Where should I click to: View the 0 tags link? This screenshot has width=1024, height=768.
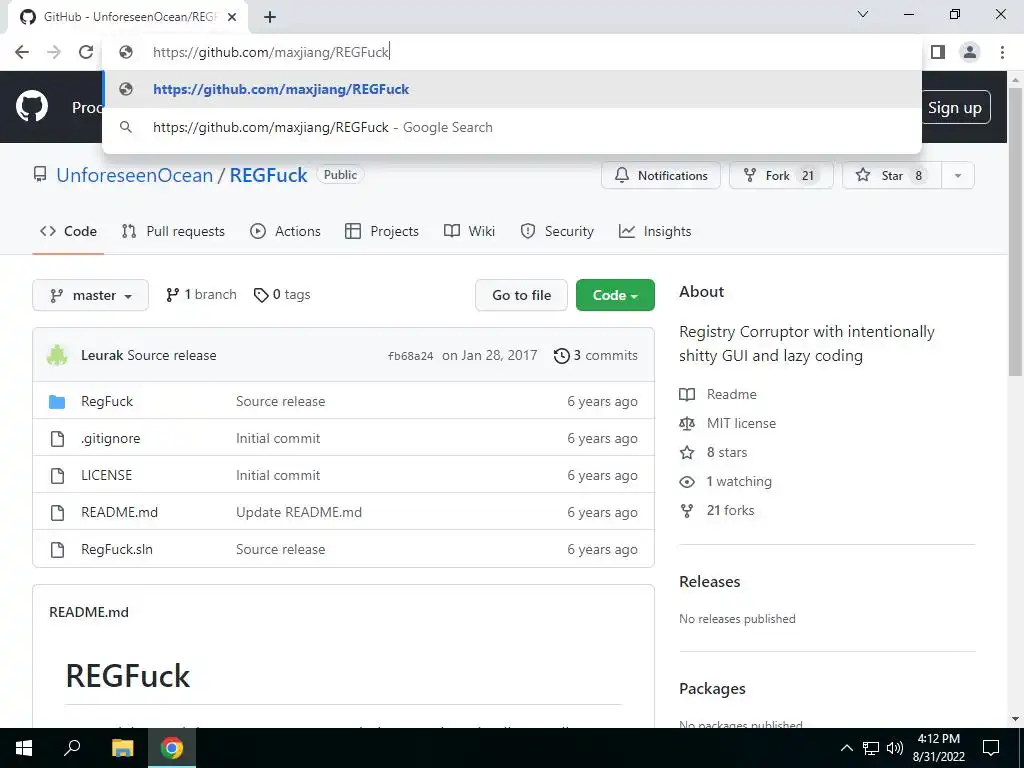pos(282,295)
